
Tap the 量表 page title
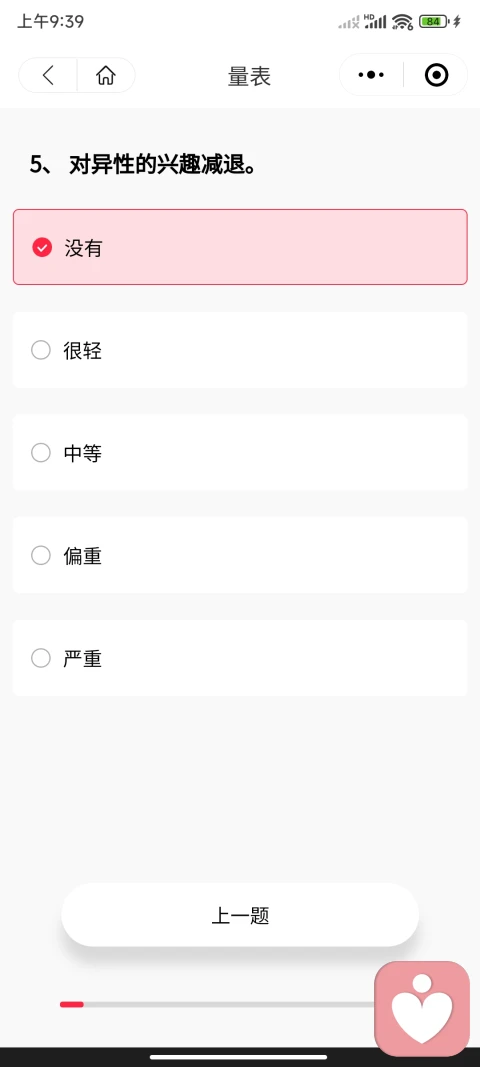pyautogui.click(x=249, y=76)
